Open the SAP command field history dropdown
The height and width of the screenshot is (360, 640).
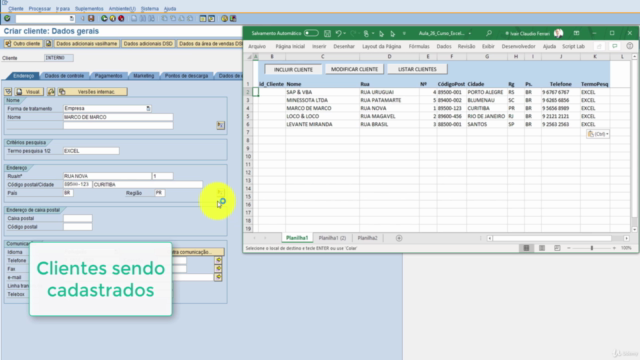tap(71, 18)
